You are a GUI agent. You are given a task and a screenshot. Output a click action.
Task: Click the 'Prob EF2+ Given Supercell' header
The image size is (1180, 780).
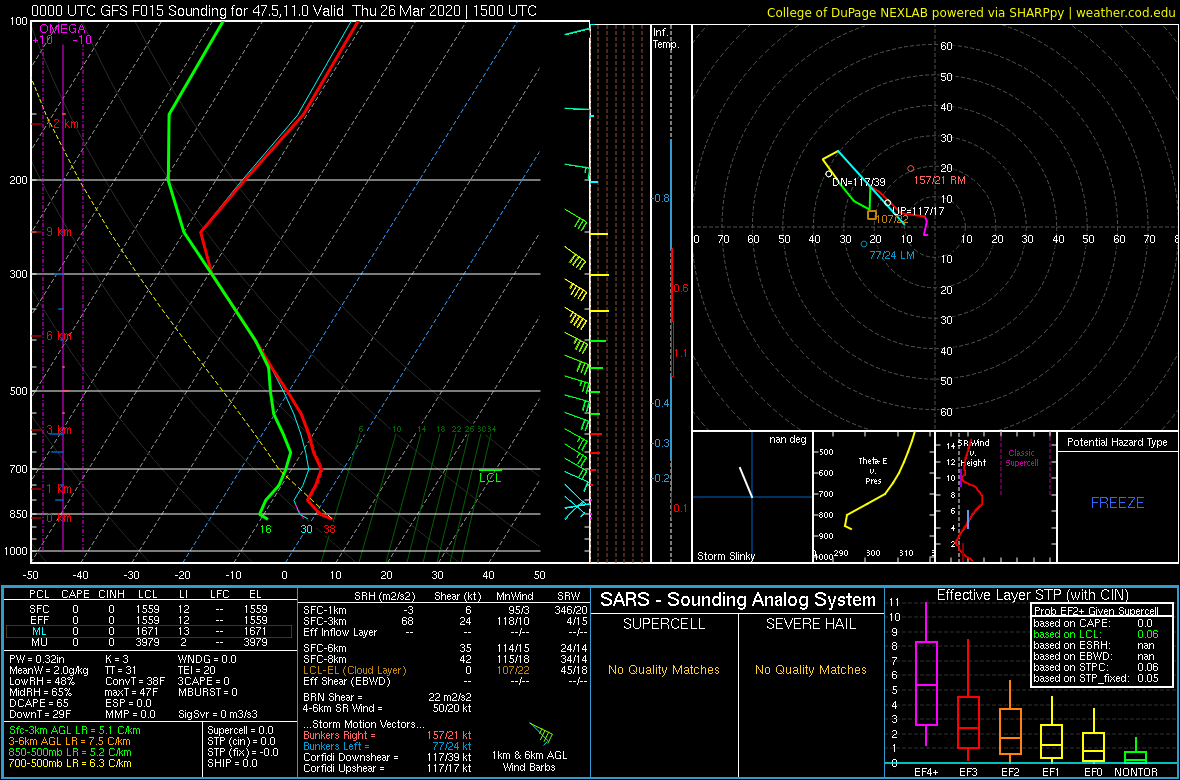(1096, 611)
